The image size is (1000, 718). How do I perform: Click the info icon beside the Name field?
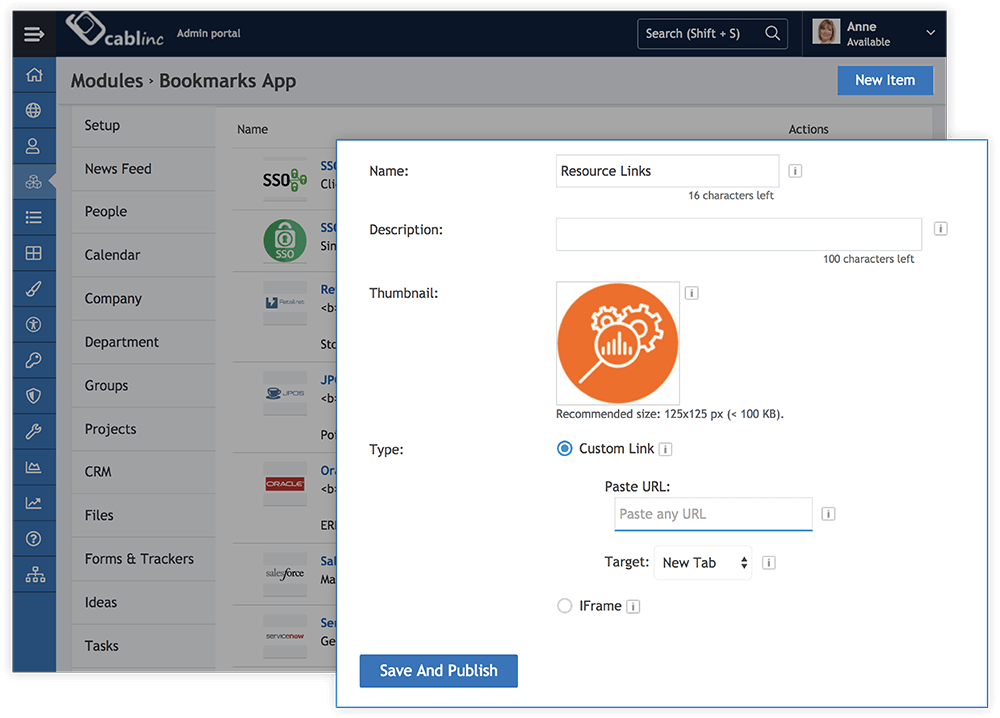794,171
